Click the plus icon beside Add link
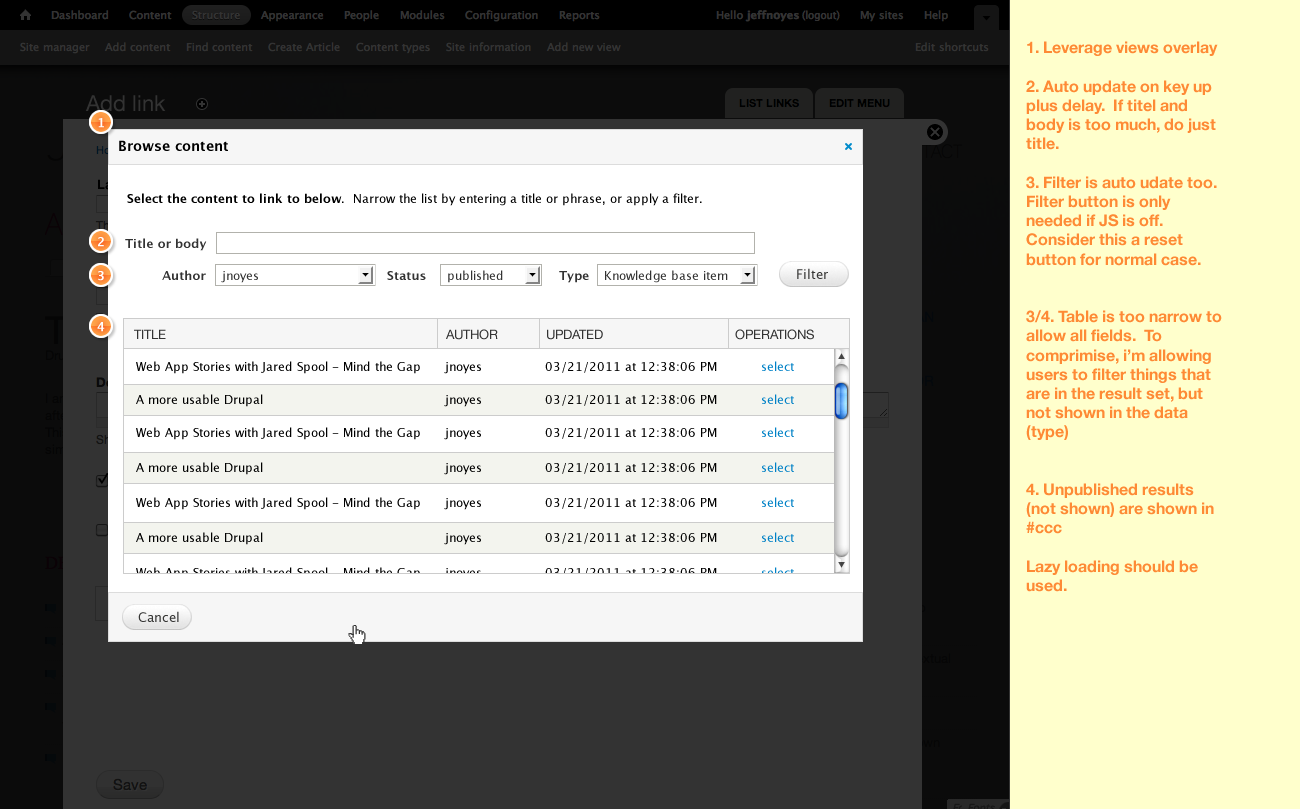This screenshot has width=1300, height=809. (x=202, y=104)
